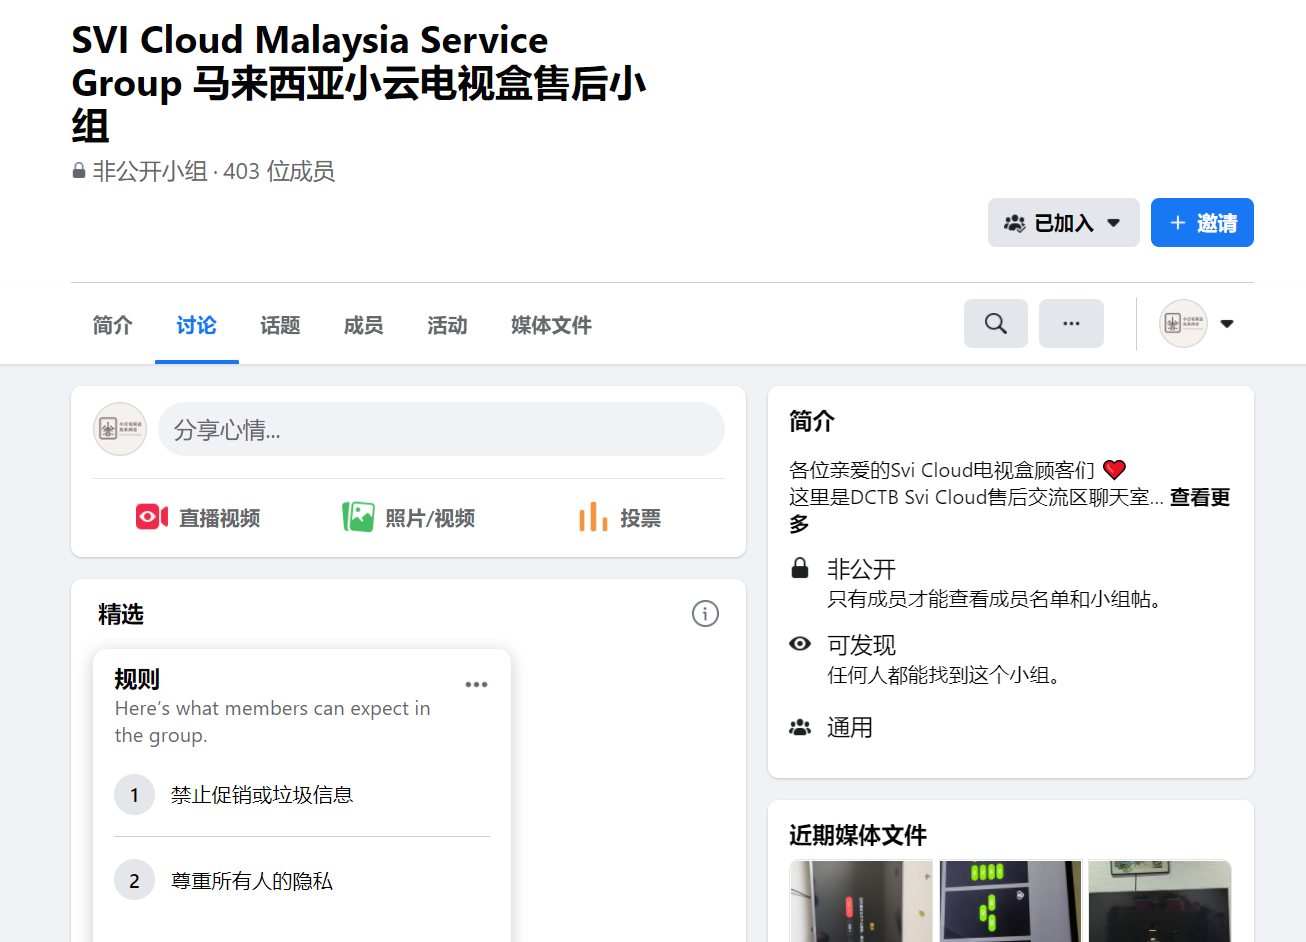The image size is (1306, 942).
Task: Click the orange poll bar-chart icon
Action: coord(593,517)
